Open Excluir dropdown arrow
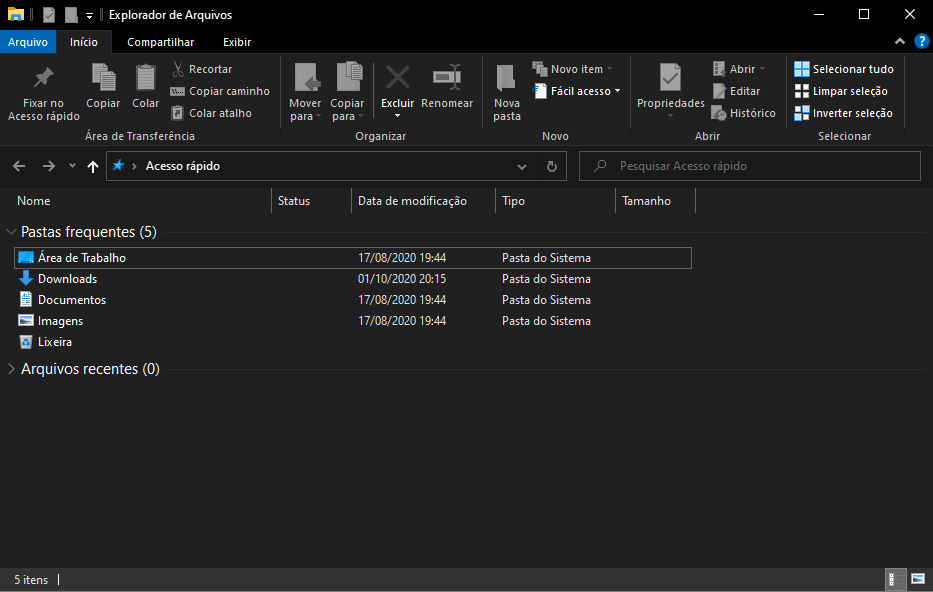The image size is (933, 592). coord(397,116)
